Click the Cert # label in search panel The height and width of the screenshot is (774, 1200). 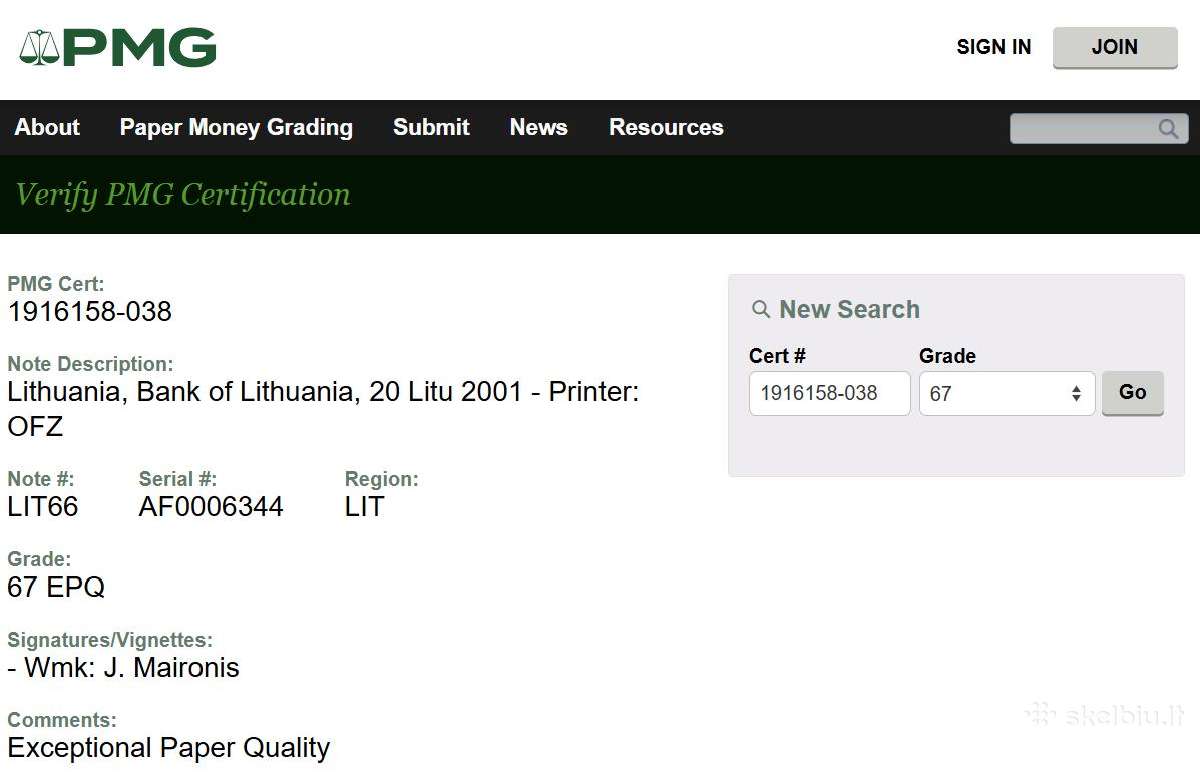pos(777,356)
